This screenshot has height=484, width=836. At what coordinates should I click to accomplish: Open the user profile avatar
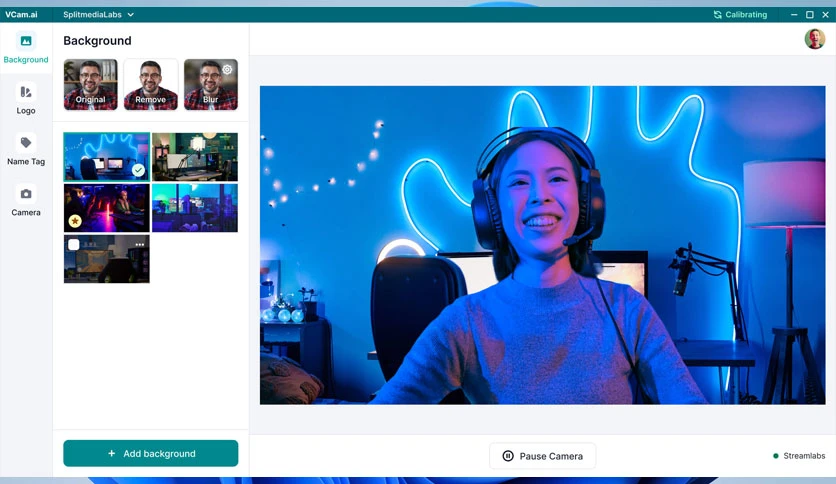click(814, 39)
